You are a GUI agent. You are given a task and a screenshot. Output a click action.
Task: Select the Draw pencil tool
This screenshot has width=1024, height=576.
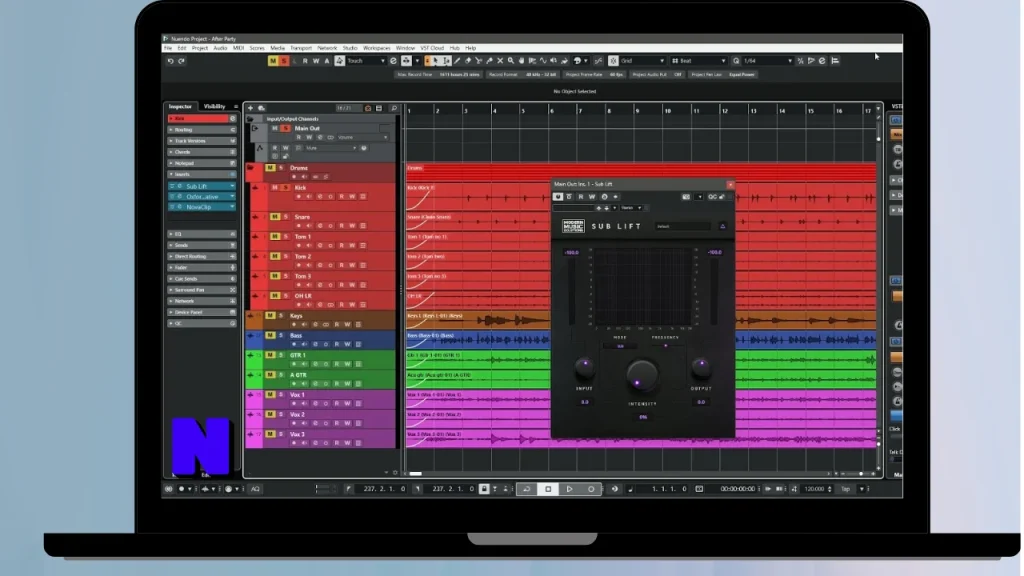point(457,61)
